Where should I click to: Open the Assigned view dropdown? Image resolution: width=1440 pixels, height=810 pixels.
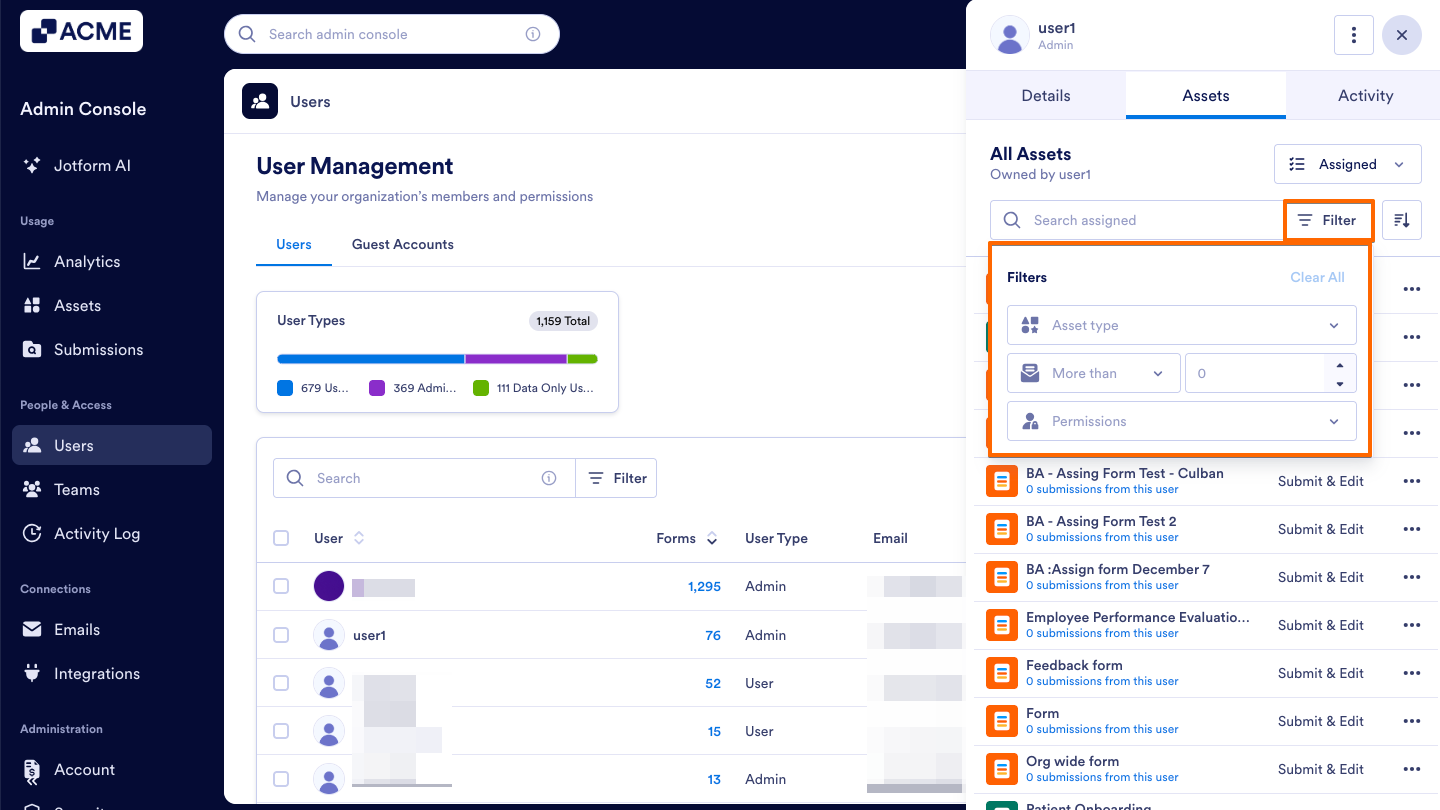click(x=1347, y=164)
